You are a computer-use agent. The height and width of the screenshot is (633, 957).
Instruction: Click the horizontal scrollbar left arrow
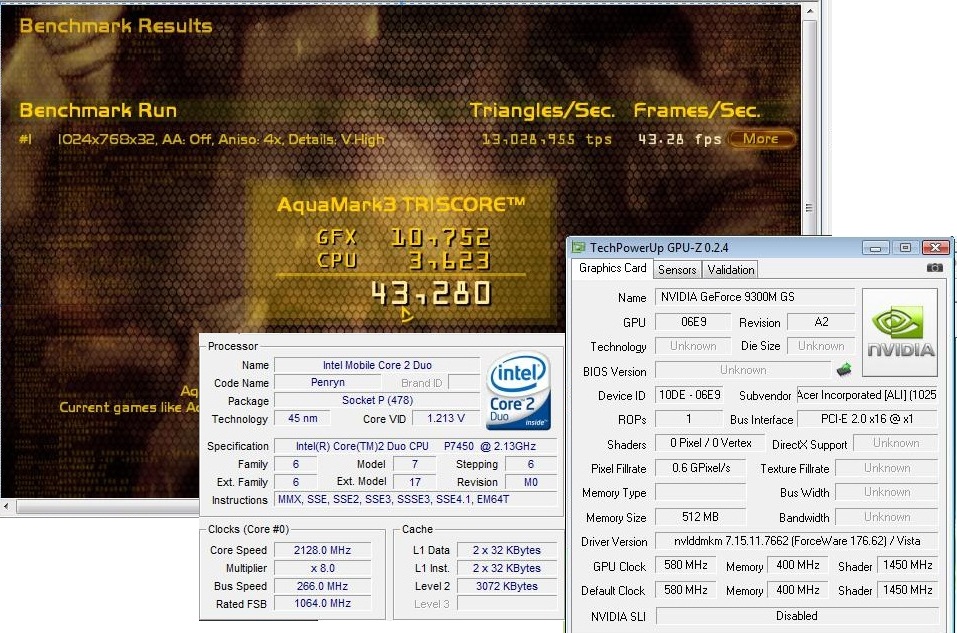point(6,506)
